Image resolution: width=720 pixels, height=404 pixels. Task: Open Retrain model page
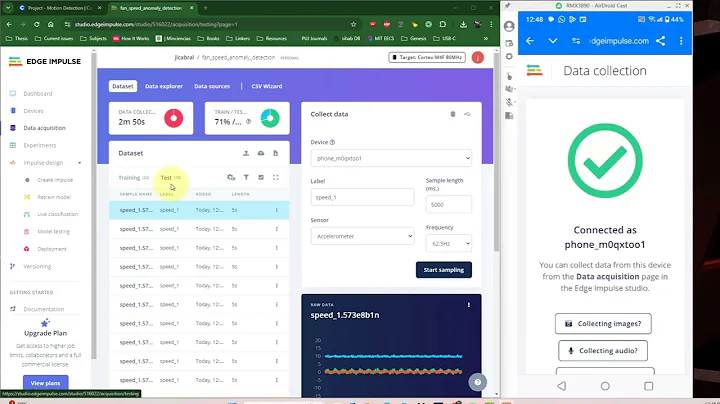tap(54, 197)
